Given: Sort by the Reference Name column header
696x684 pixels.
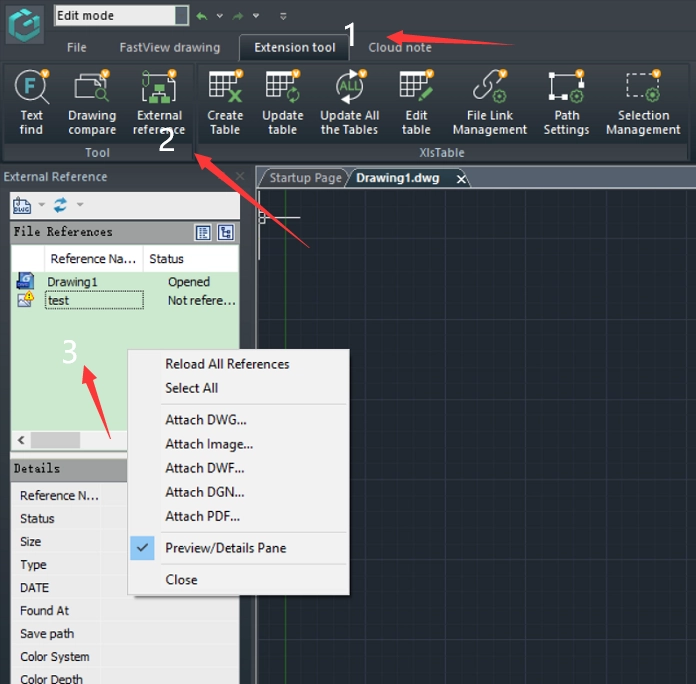Looking at the screenshot, I should tap(93, 259).
